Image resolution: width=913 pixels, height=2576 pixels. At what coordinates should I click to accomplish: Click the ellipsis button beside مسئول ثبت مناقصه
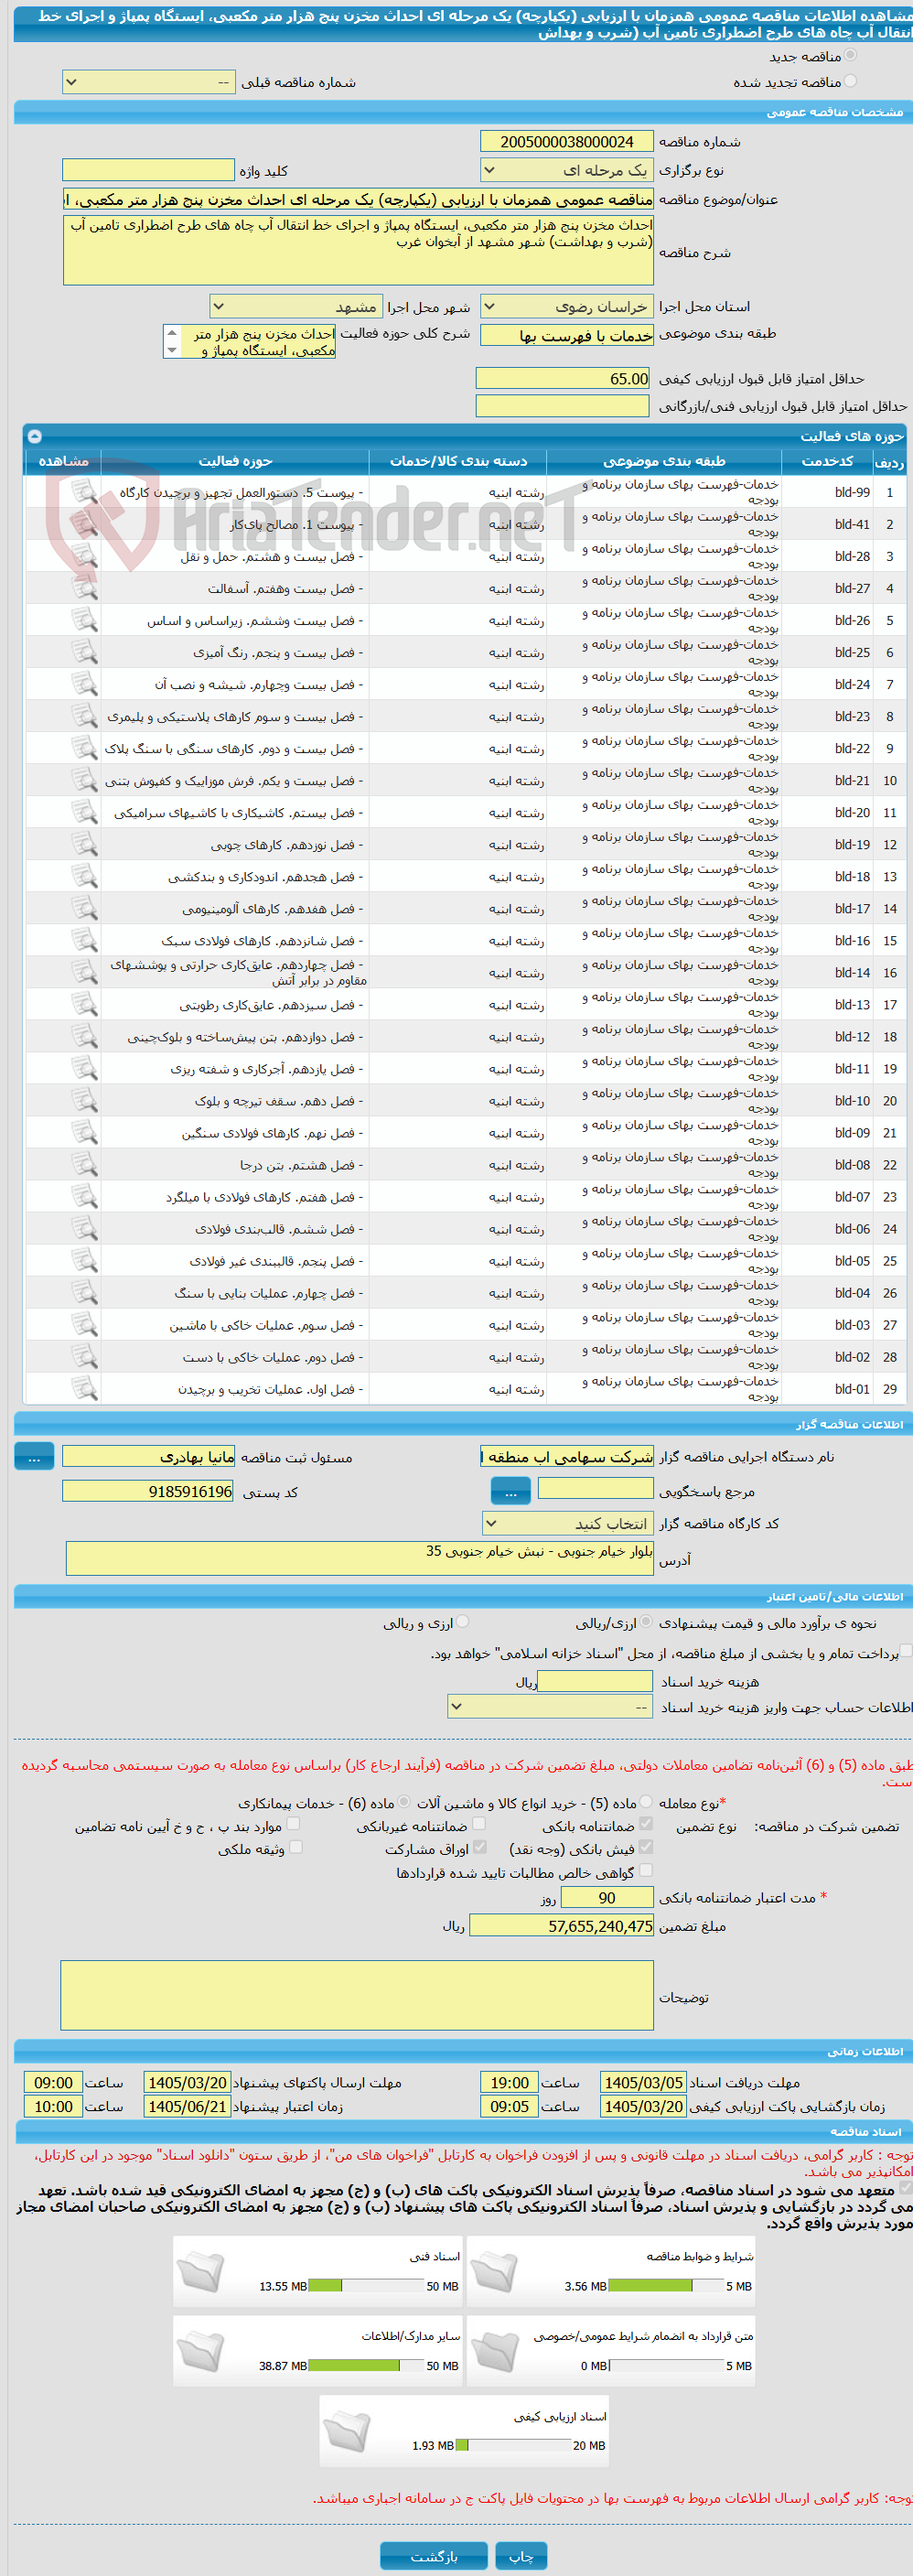34,1456
